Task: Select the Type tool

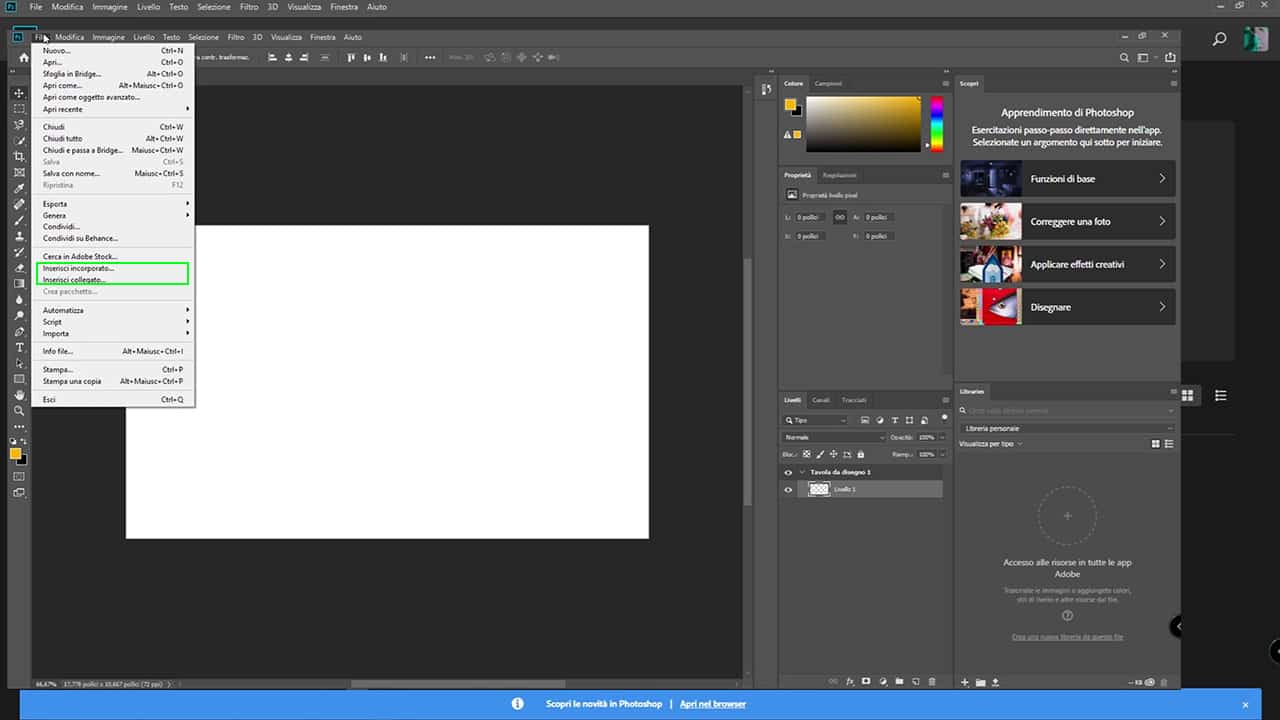Action: (x=19, y=347)
